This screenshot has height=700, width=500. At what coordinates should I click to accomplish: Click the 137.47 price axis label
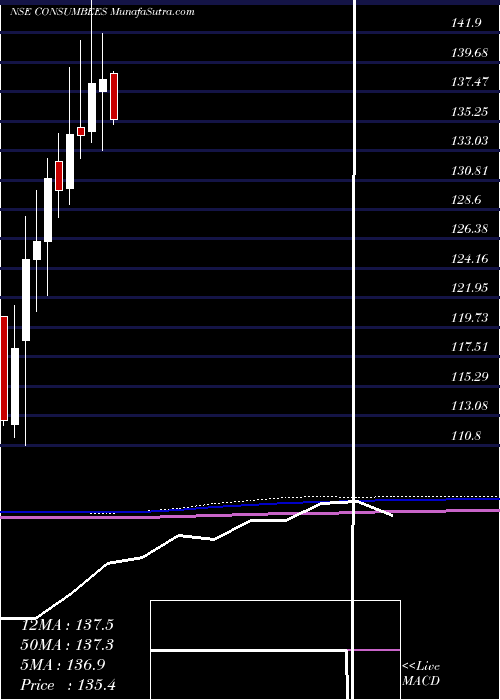(x=469, y=82)
